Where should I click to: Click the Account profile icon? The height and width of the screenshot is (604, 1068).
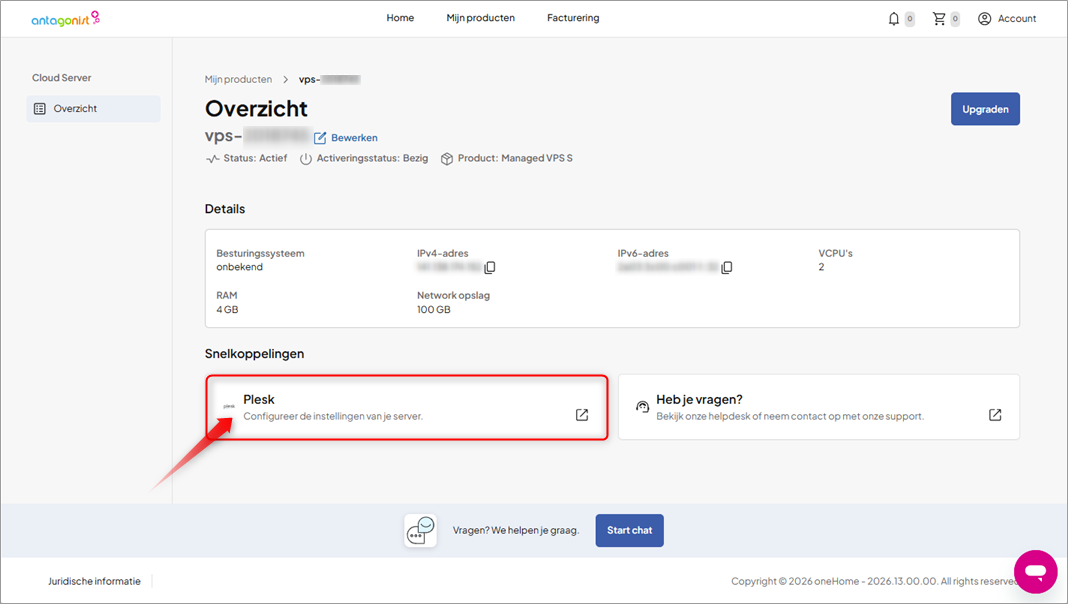pos(984,19)
